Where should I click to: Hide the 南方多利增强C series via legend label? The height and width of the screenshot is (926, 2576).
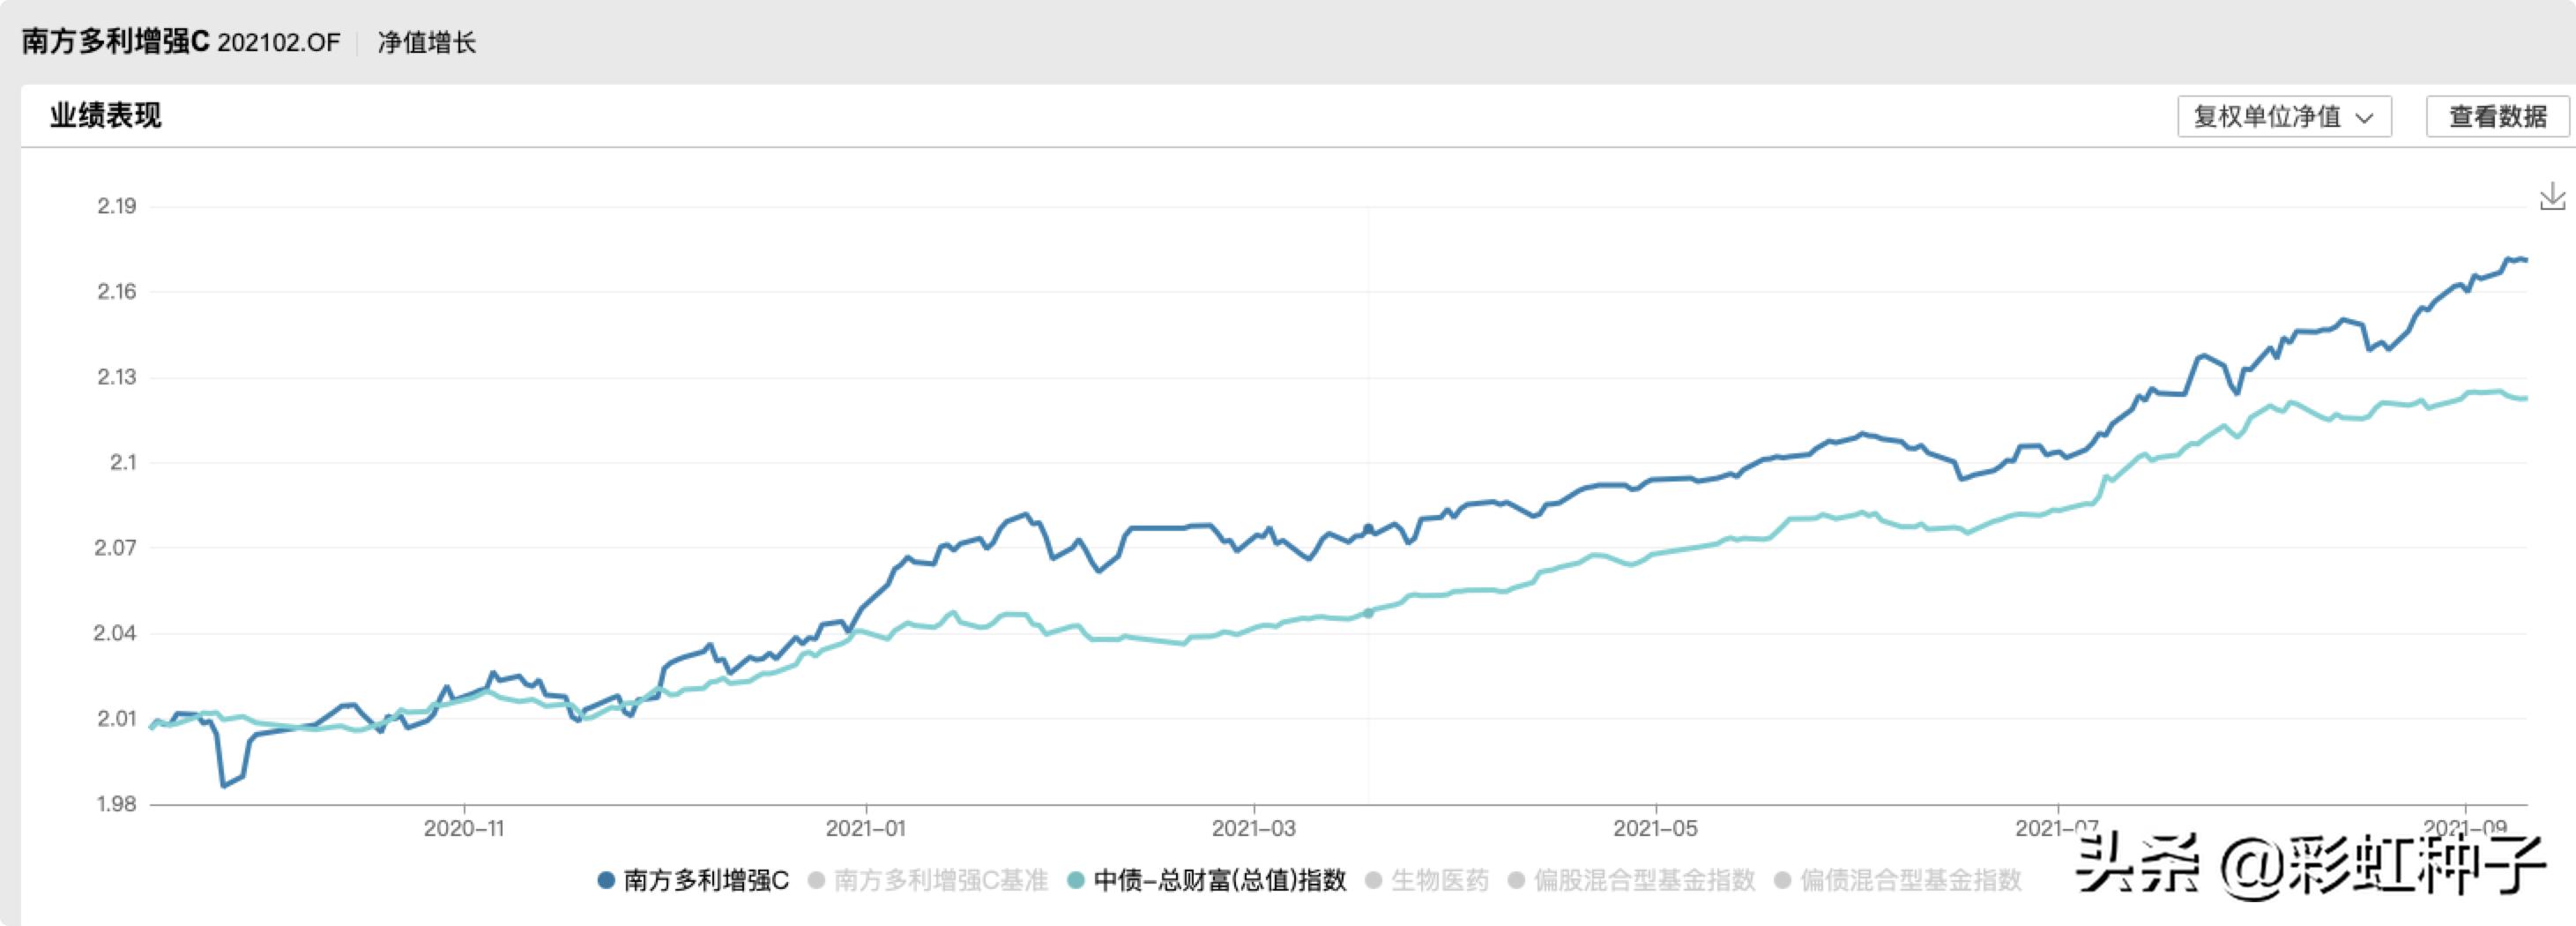coord(706,880)
